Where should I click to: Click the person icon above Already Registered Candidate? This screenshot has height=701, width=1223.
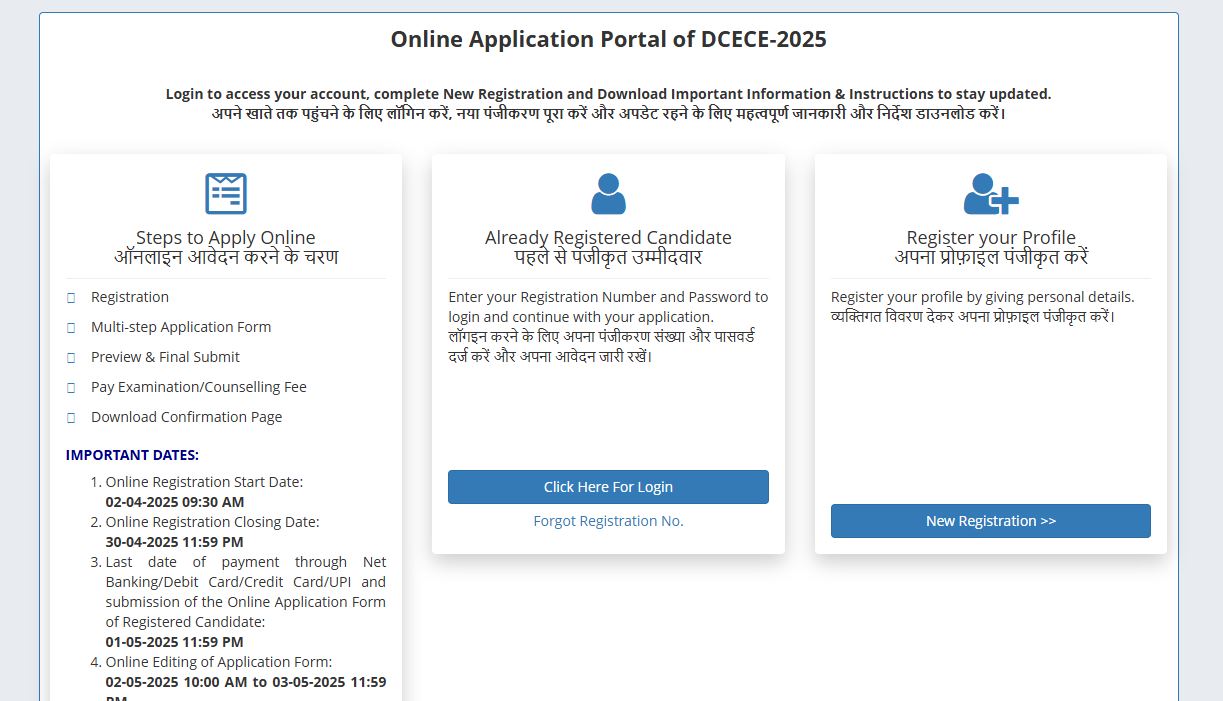click(x=608, y=192)
